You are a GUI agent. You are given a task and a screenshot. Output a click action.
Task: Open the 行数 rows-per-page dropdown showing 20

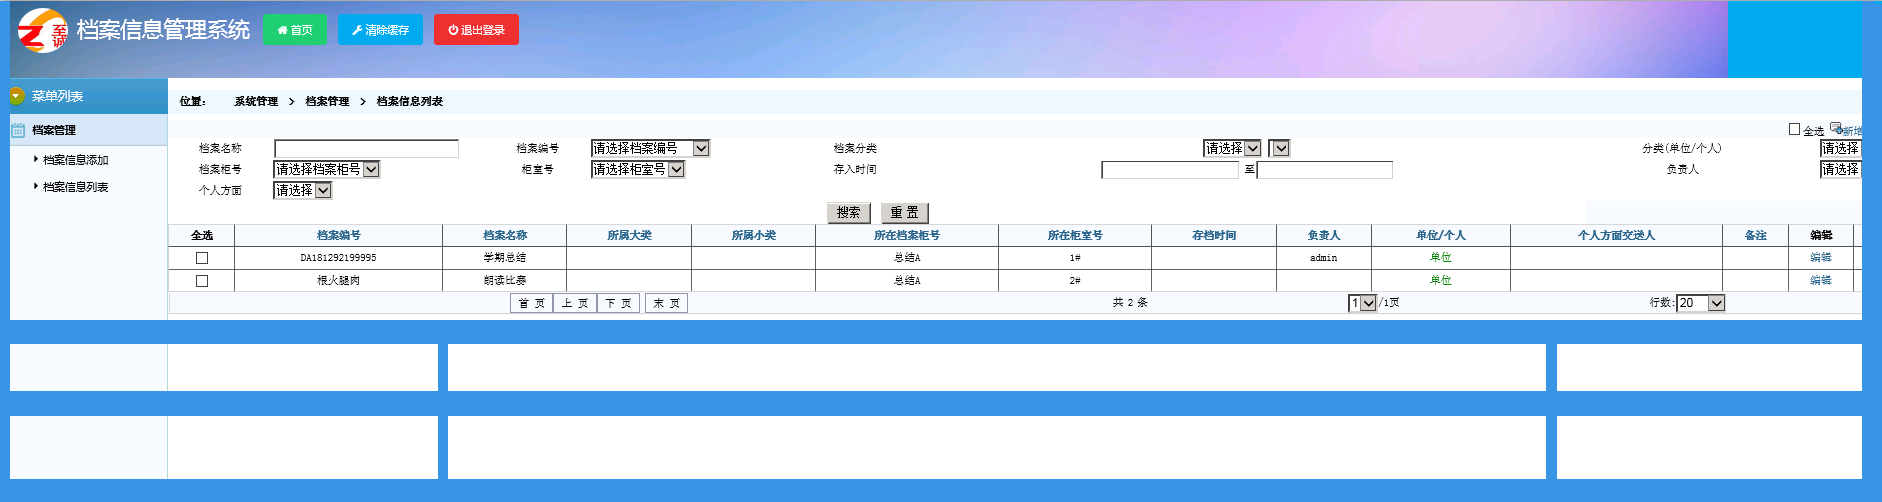1701,303
